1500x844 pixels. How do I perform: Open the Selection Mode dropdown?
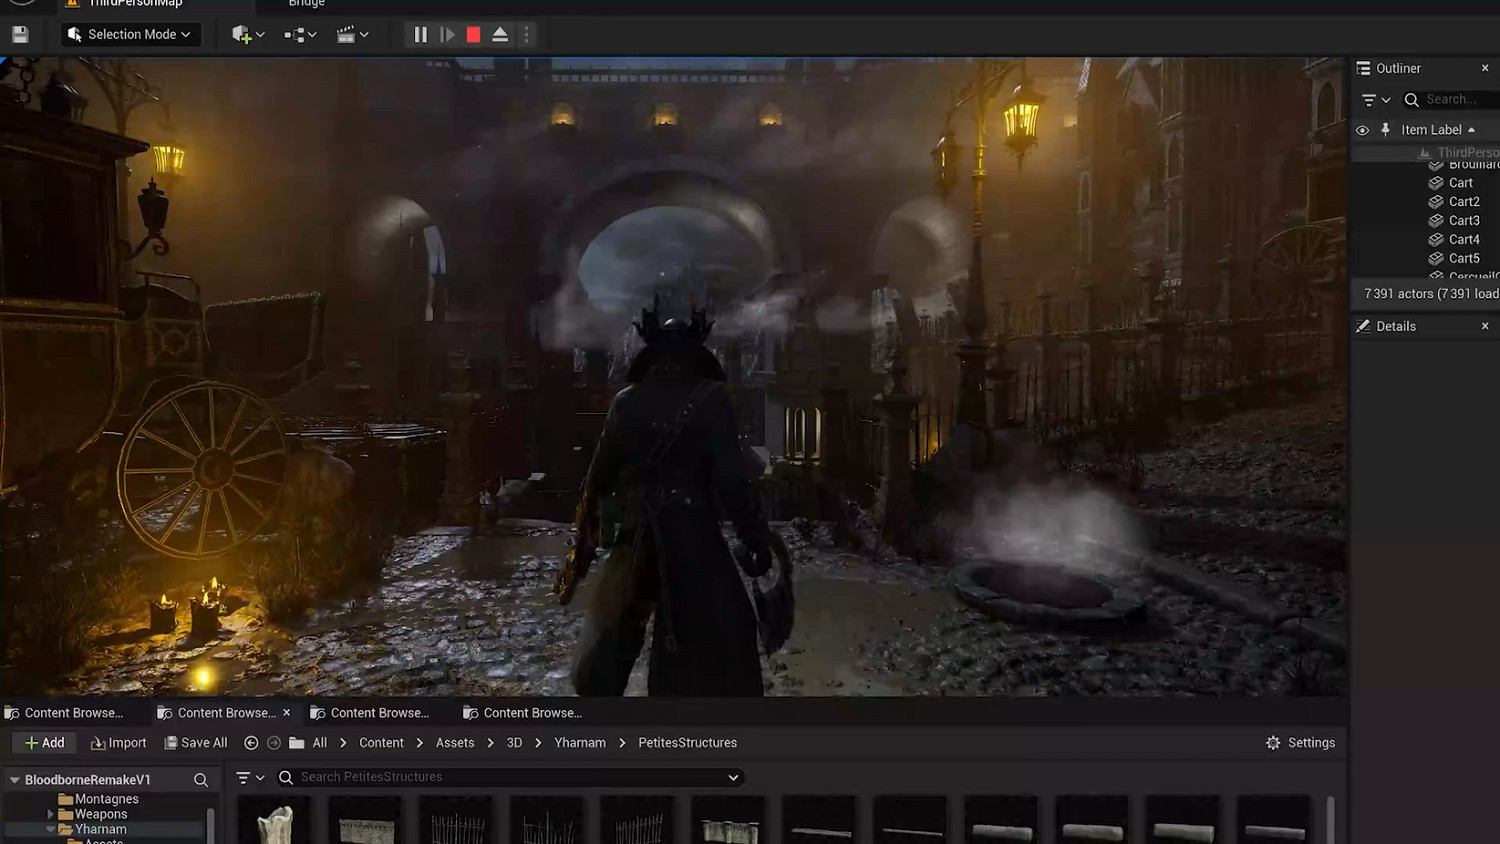(129, 35)
